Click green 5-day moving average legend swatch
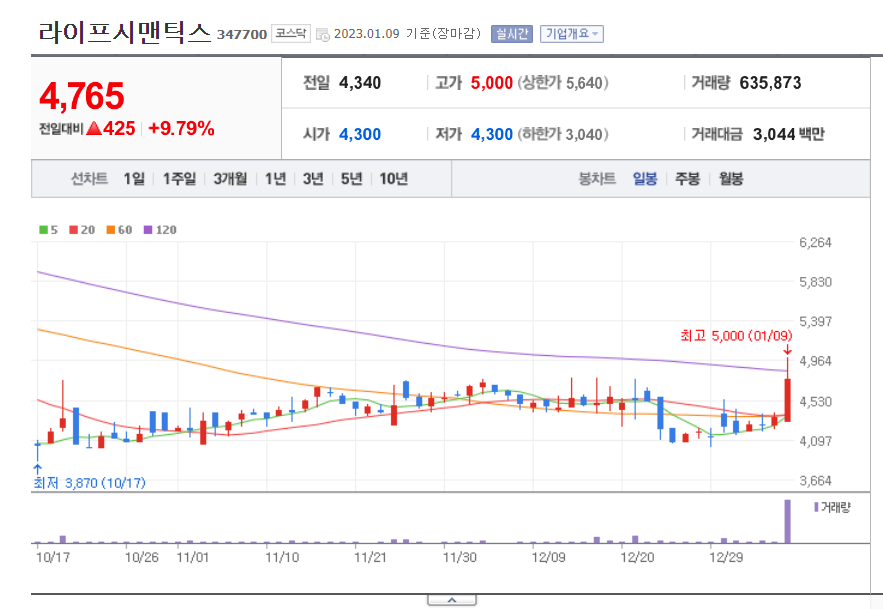 click(43, 230)
